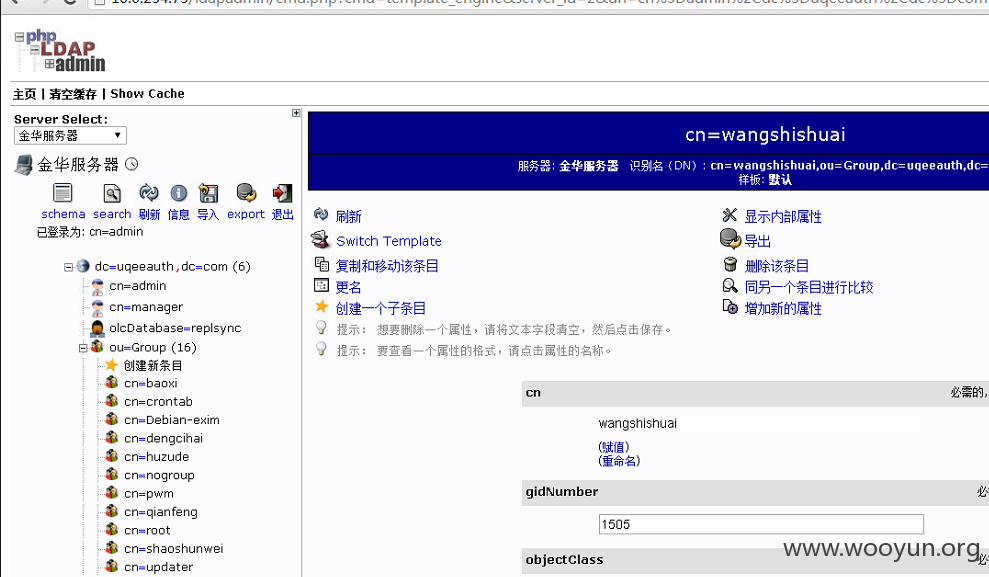Click the 刷新 link in entry actions
Viewport: 989px width, 577px height.
click(348, 217)
